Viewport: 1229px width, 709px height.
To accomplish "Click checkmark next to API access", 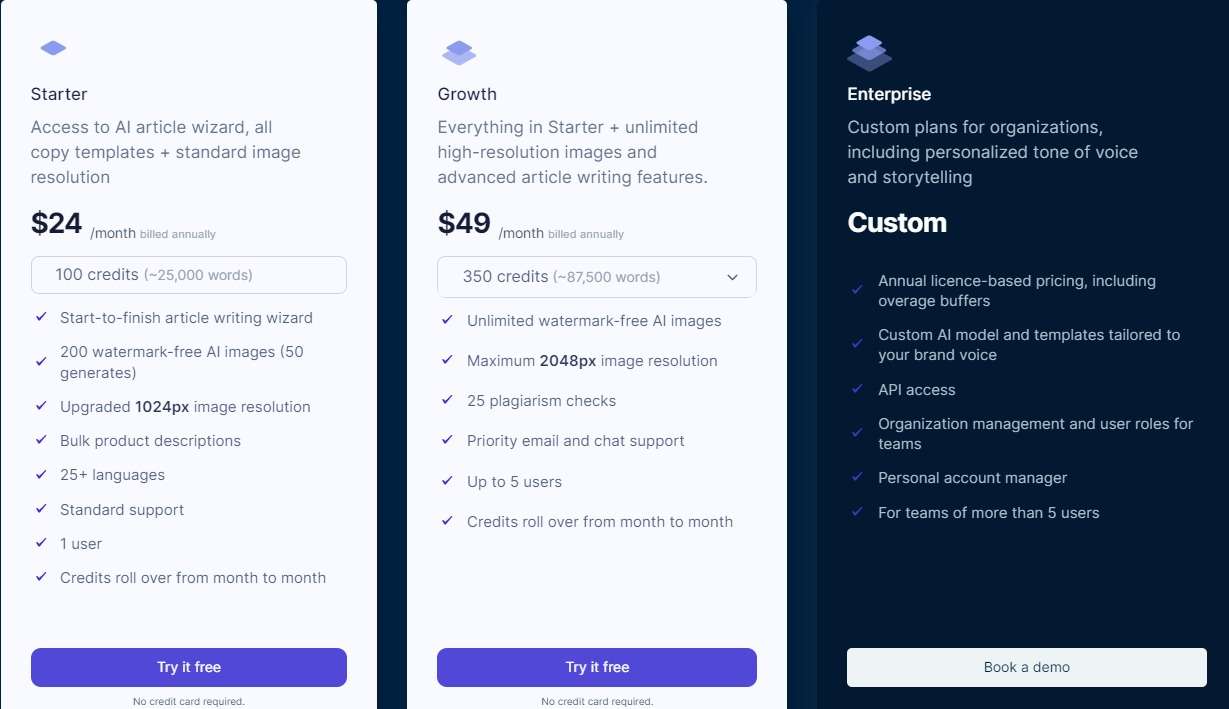I will click(x=857, y=389).
